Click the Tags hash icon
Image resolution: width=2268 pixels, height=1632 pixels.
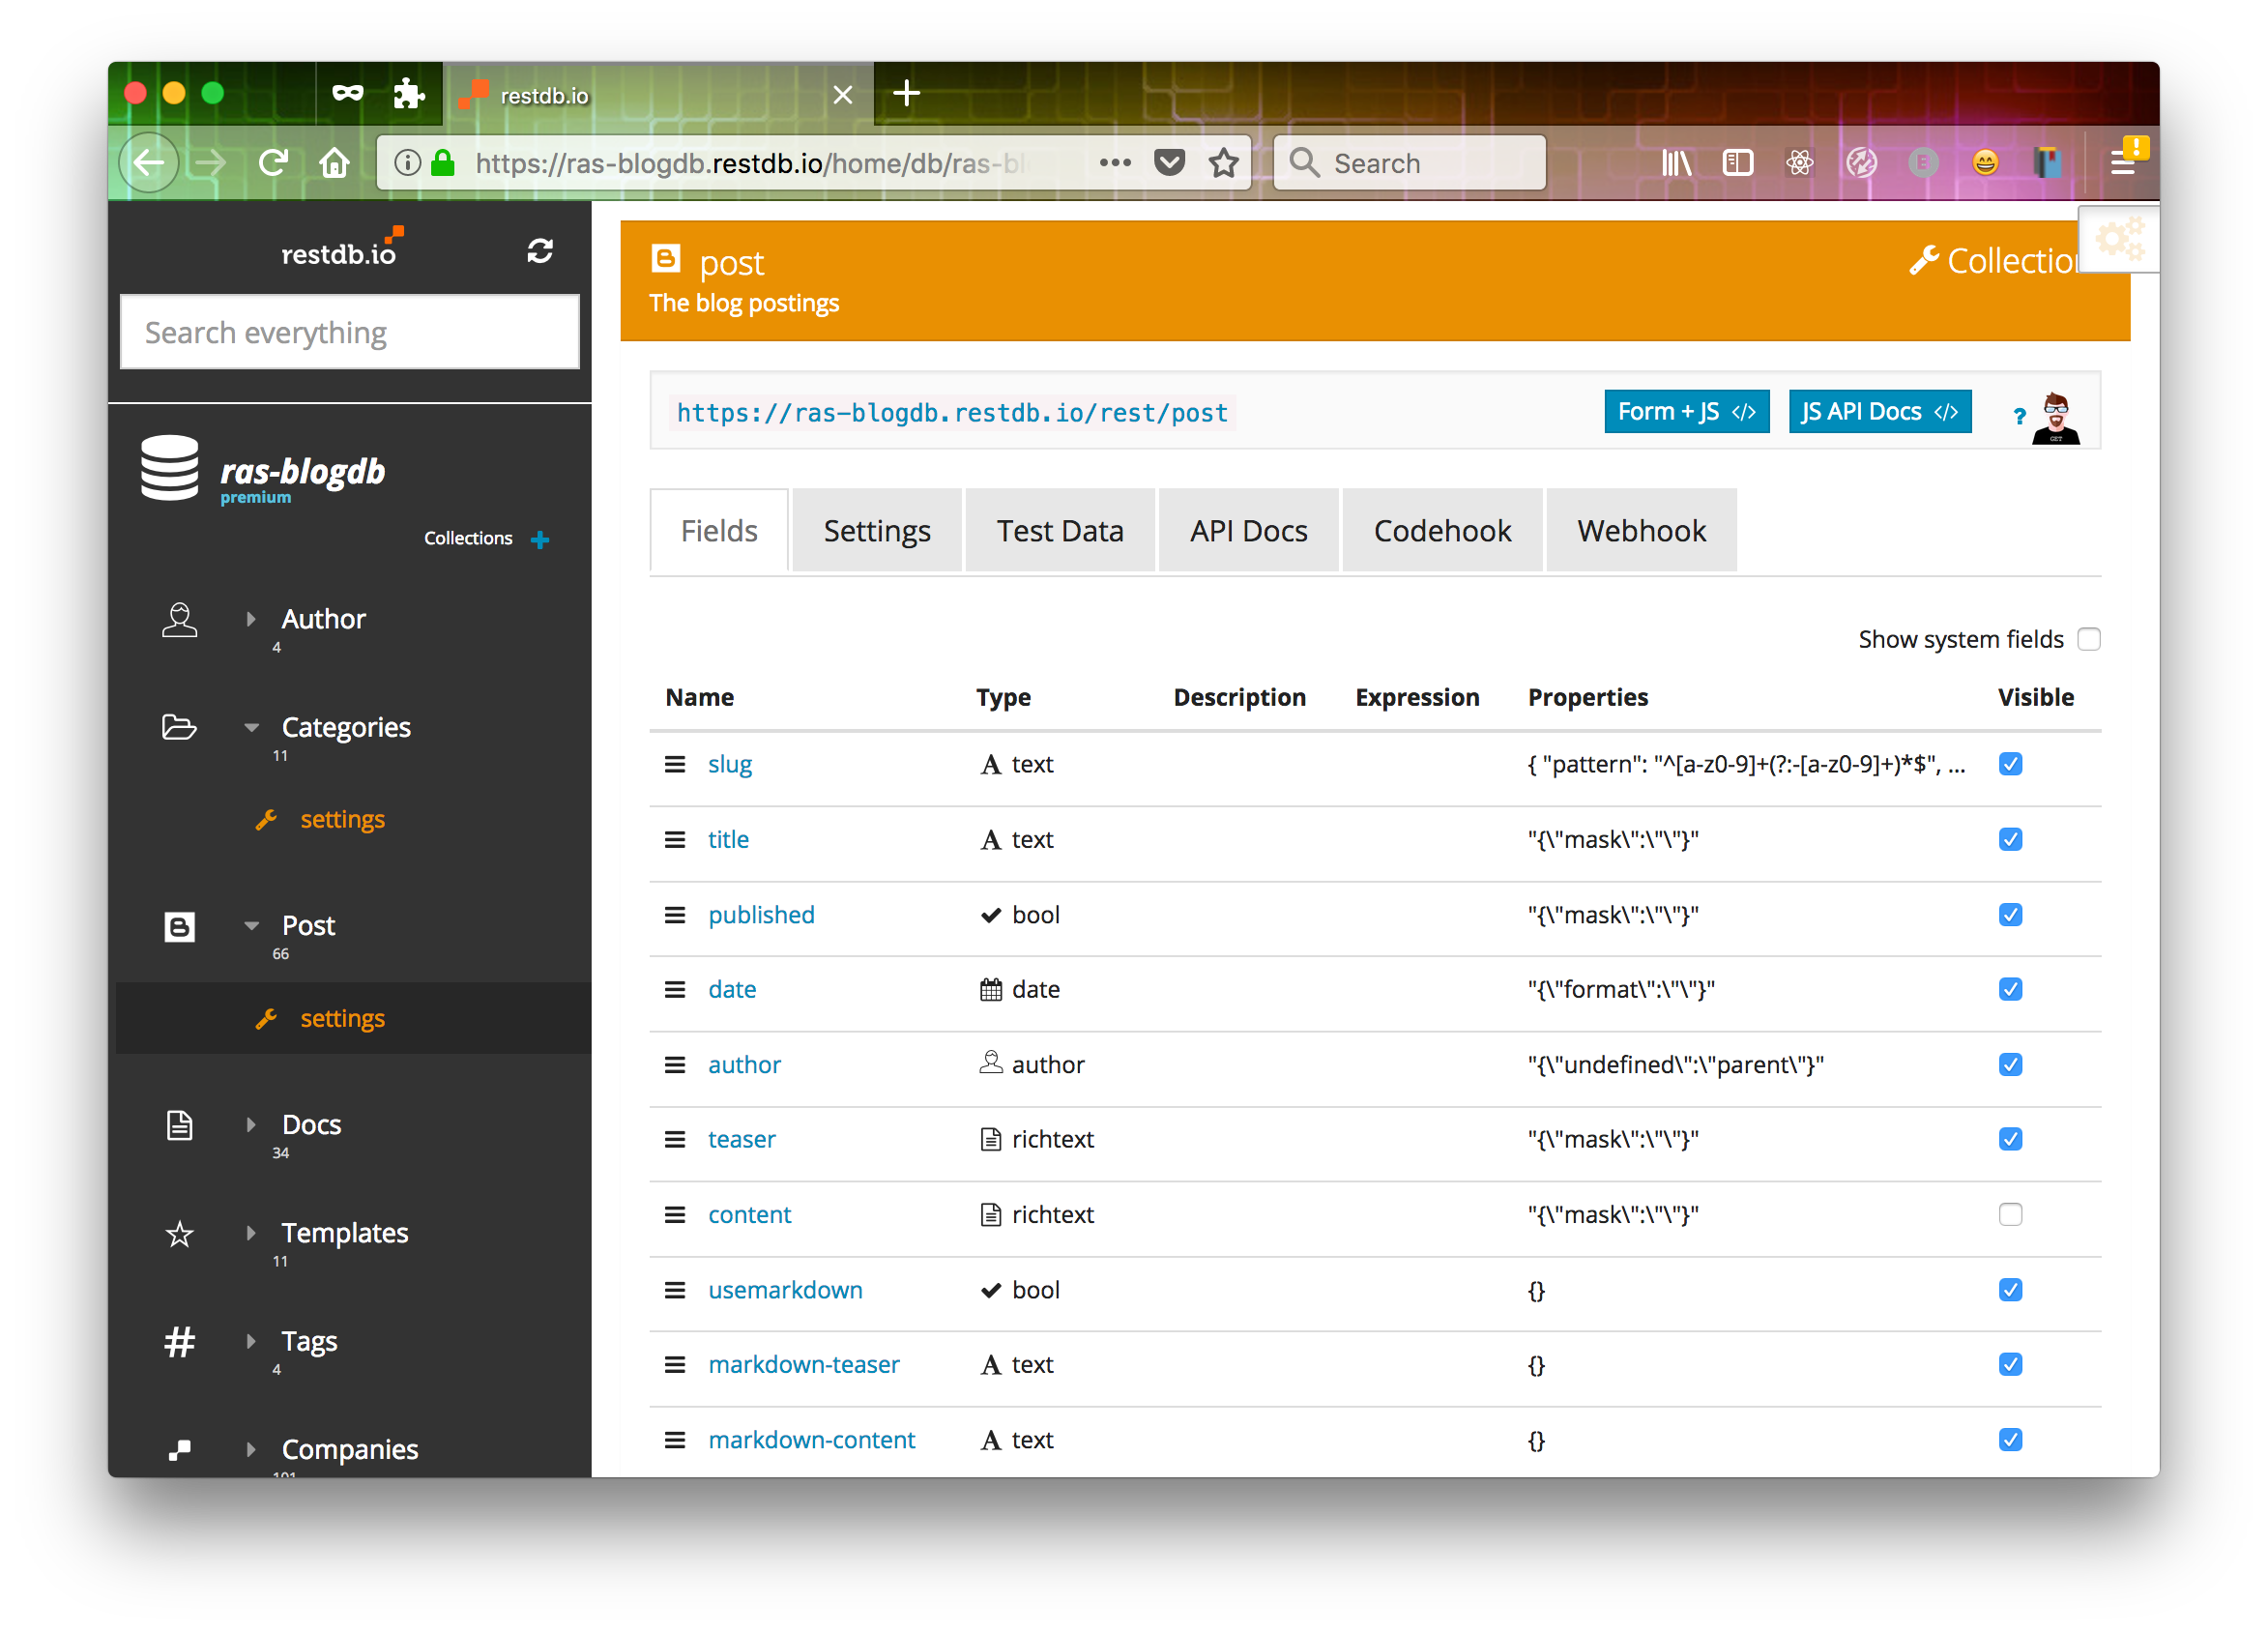coord(180,1341)
